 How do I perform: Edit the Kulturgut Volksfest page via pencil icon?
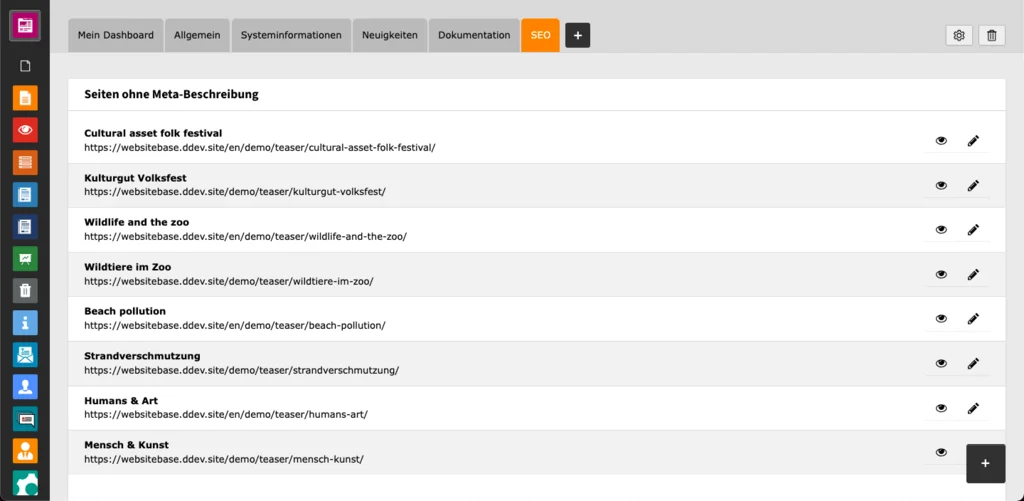(973, 186)
